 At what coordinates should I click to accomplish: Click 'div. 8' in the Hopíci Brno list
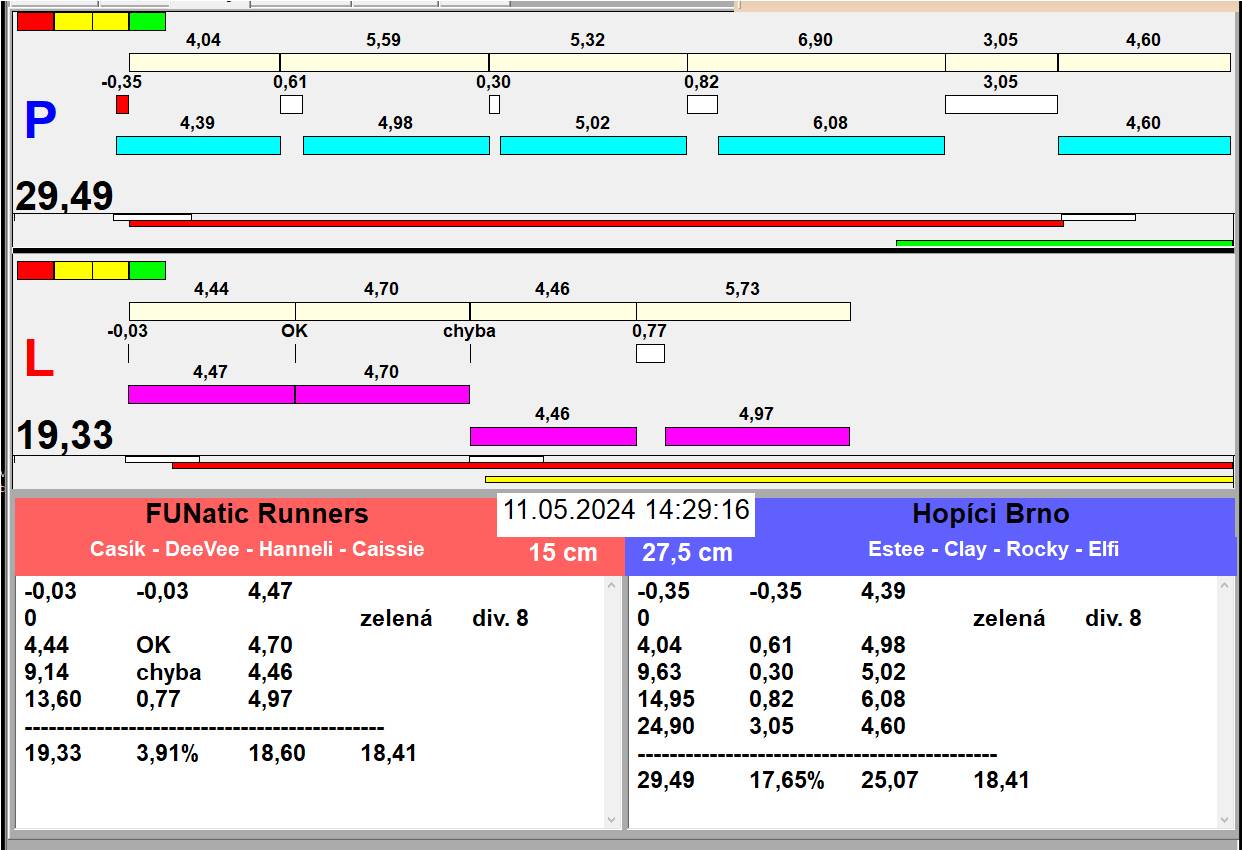tap(1113, 618)
